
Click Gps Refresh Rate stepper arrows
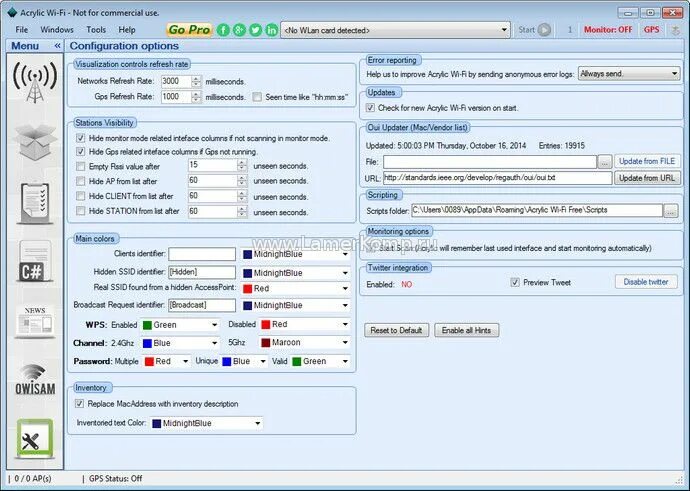pos(196,97)
